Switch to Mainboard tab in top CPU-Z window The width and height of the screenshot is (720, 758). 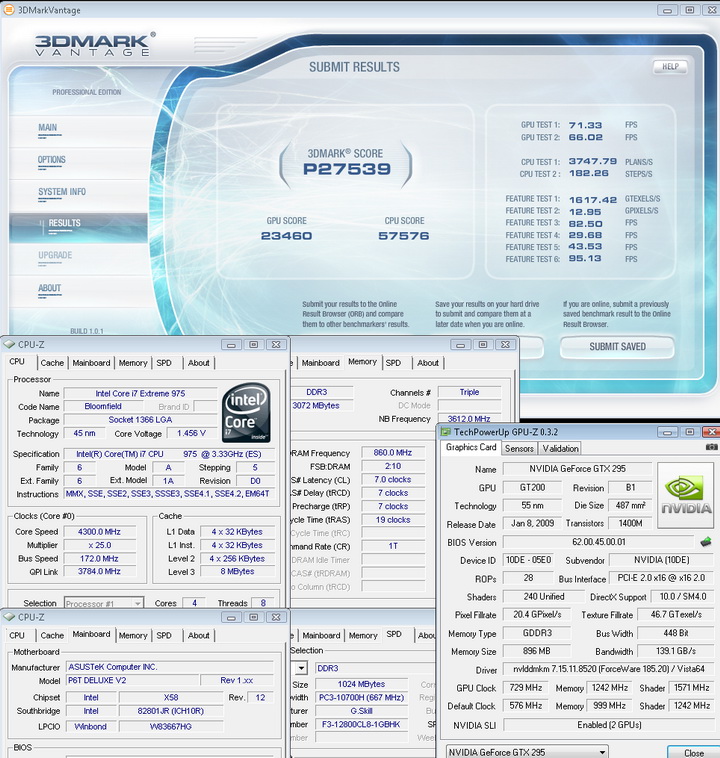tap(91, 363)
